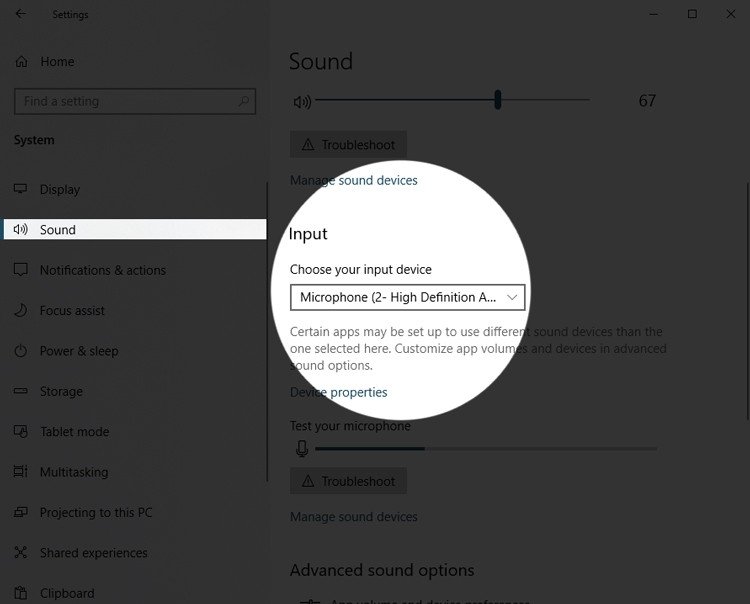The height and width of the screenshot is (604, 750).
Task: Click the right-side content scrollbar
Action: coord(747,301)
